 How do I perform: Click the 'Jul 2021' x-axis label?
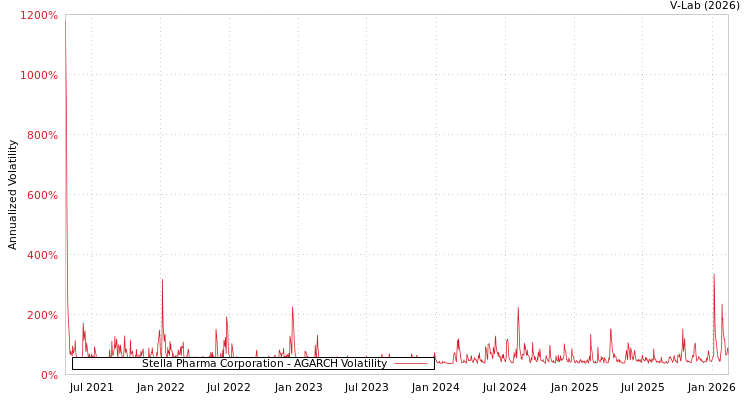pyautogui.click(x=91, y=388)
